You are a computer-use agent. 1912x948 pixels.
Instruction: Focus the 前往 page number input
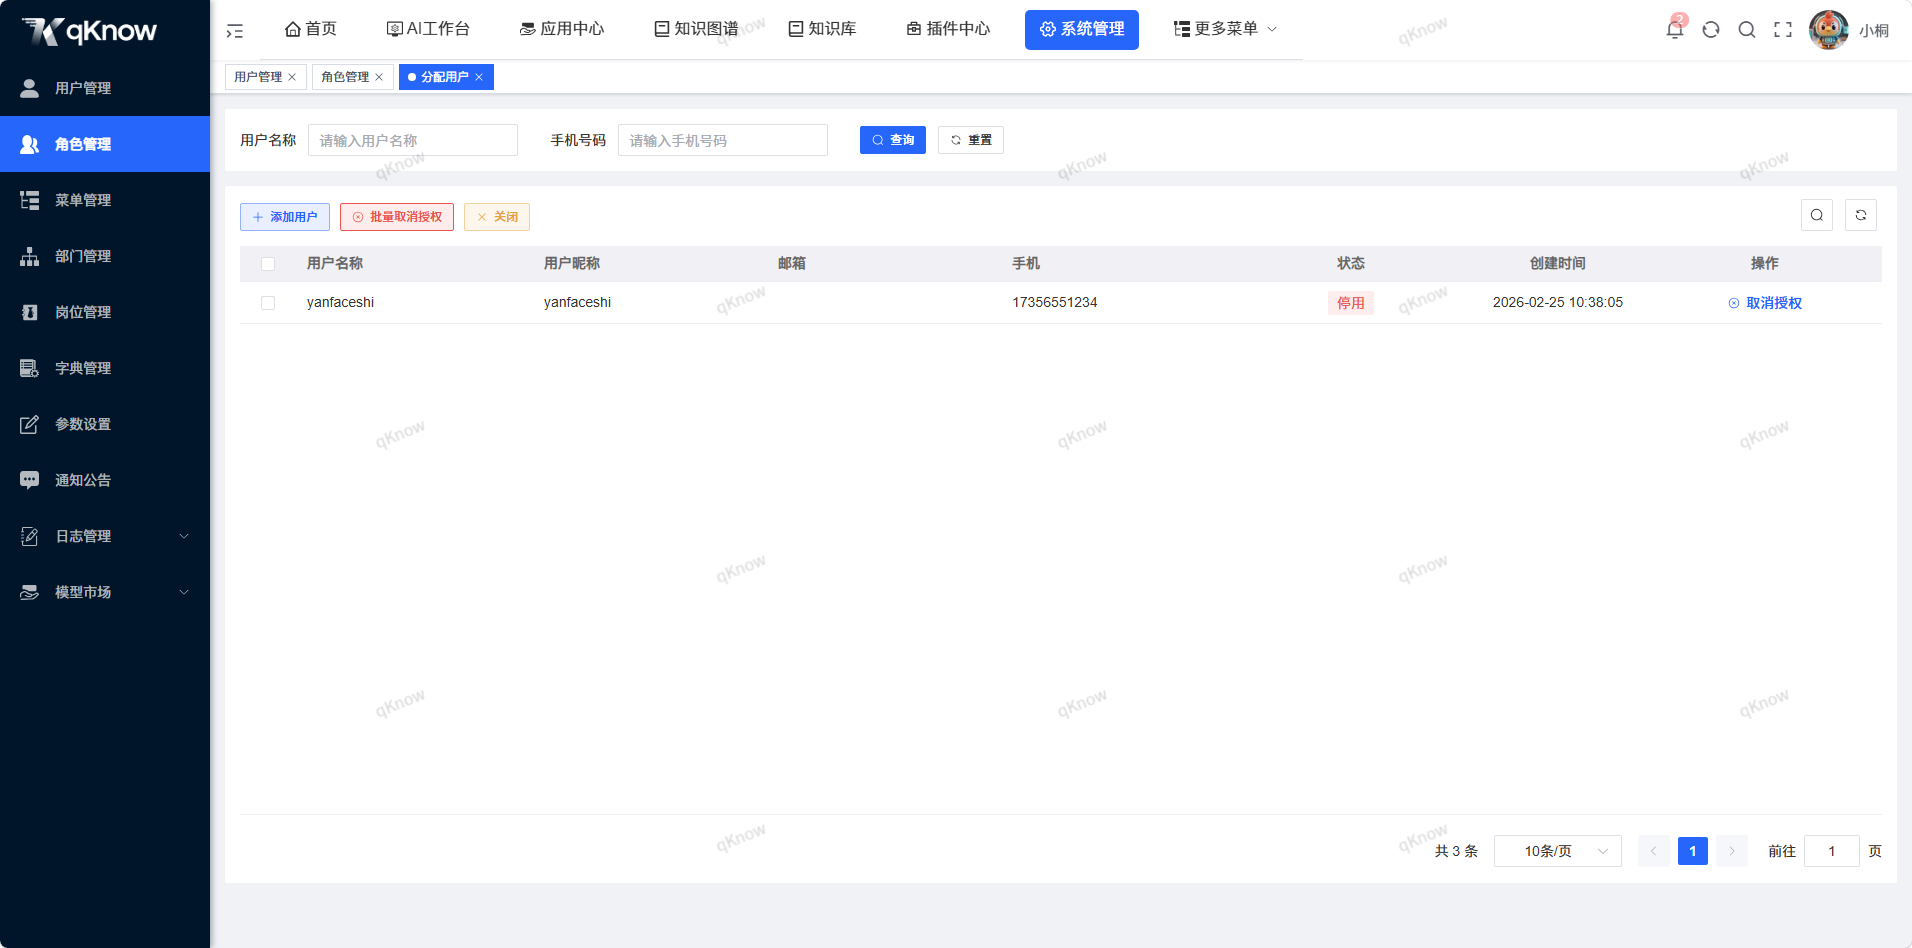point(1832,851)
